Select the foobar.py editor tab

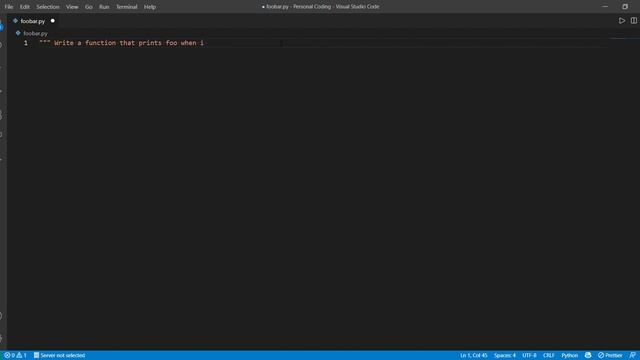click(33, 21)
